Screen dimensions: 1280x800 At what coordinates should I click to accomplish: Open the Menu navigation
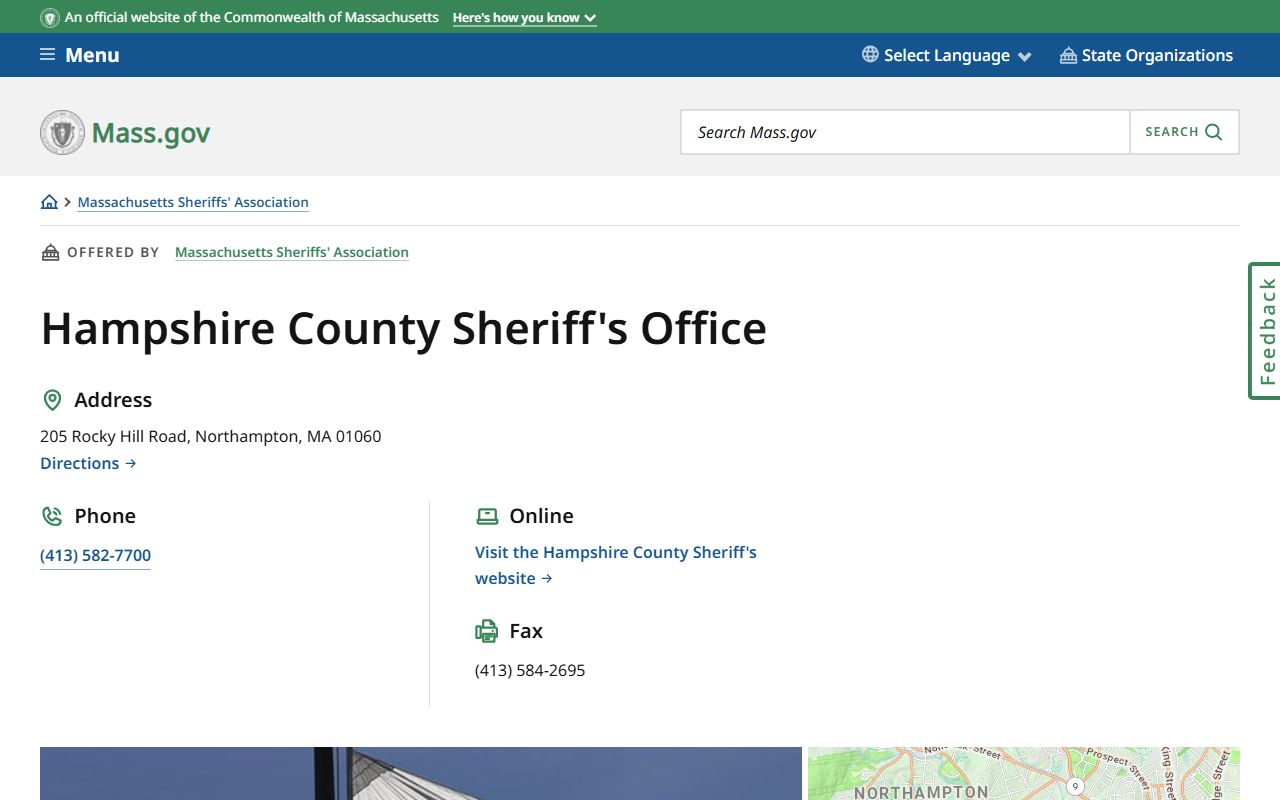(80, 55)
